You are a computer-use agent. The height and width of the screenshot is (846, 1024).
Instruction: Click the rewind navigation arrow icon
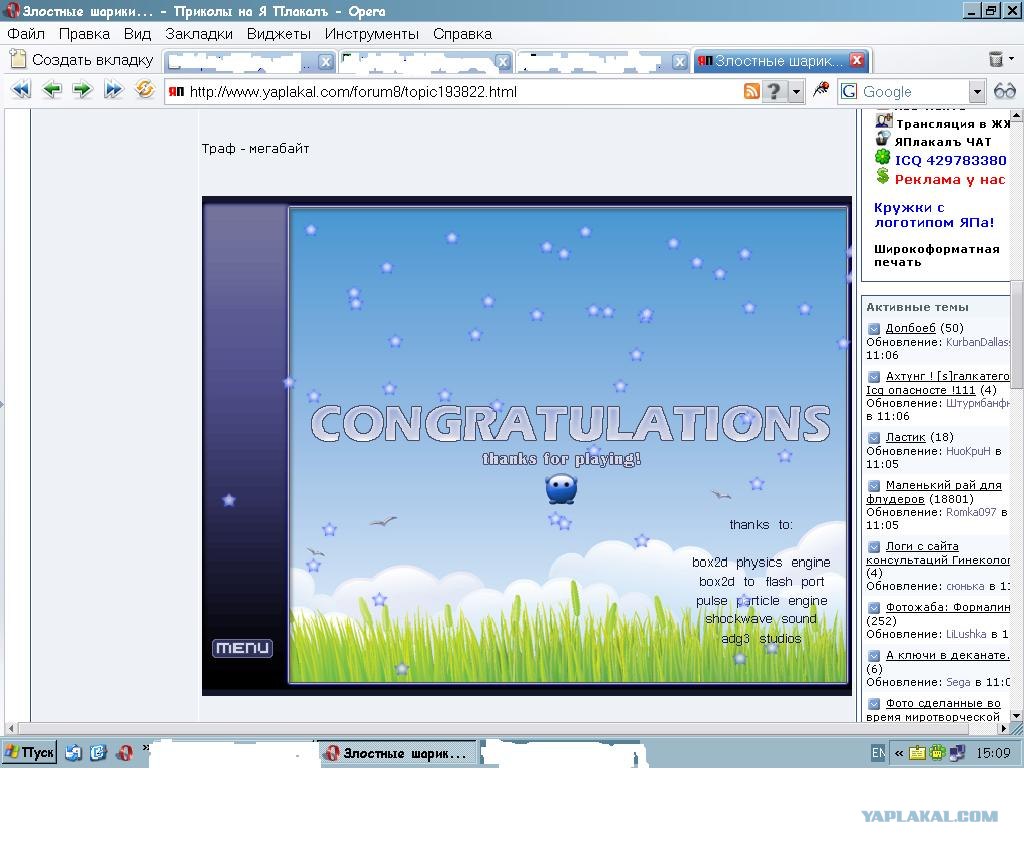coord(21,89)
